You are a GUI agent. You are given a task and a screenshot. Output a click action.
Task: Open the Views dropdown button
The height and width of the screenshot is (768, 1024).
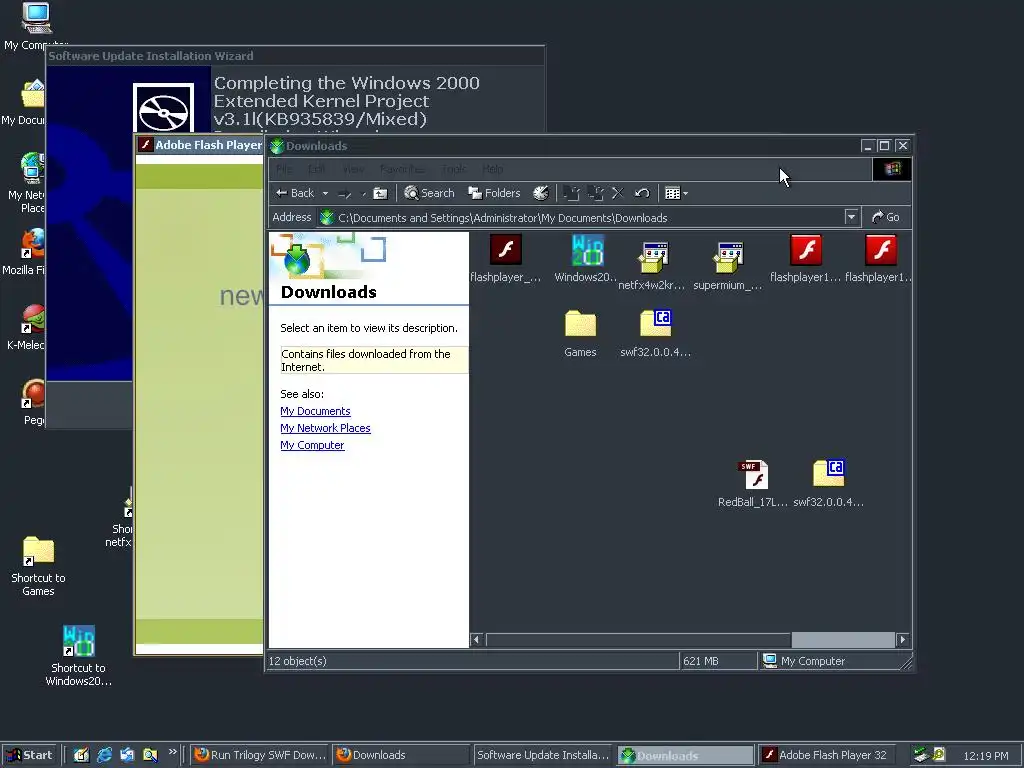pos(676,193)
